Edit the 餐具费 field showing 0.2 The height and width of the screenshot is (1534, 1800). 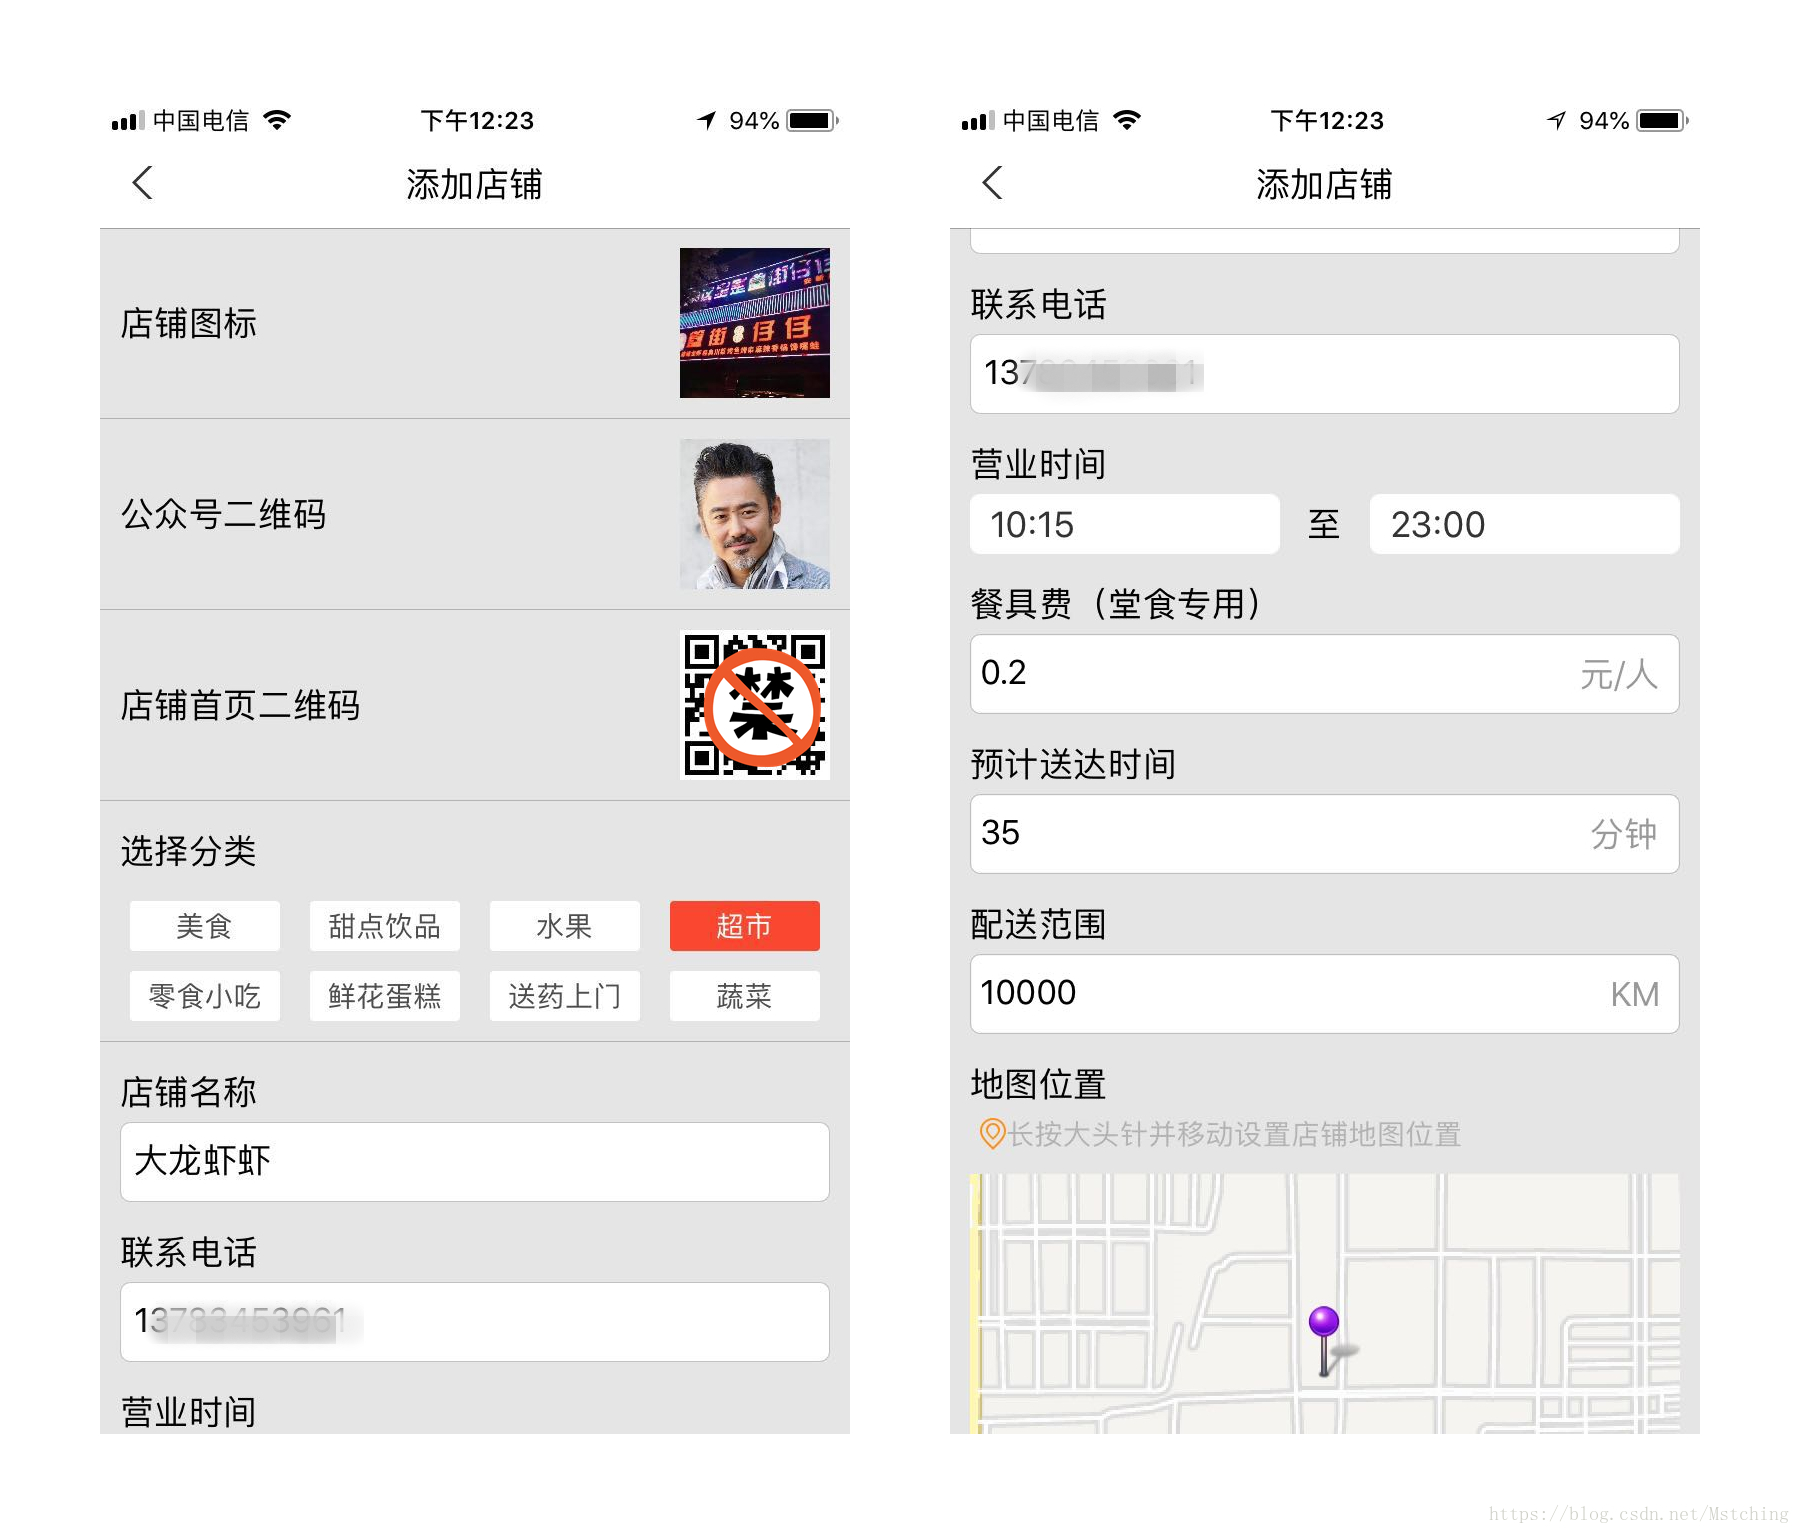[x=1325, y=674]
